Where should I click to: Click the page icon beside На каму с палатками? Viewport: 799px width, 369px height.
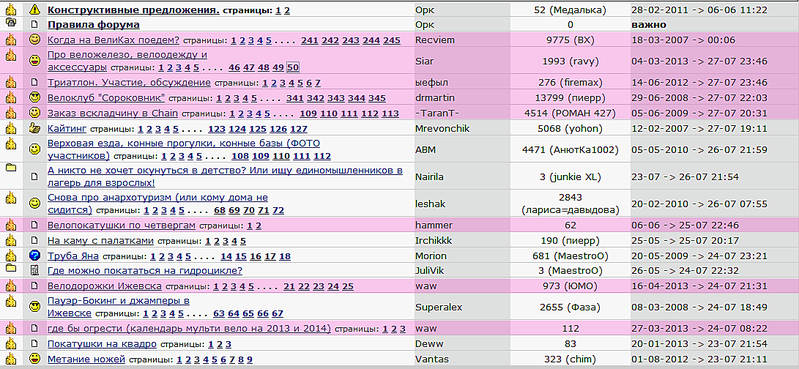[34, 240]
